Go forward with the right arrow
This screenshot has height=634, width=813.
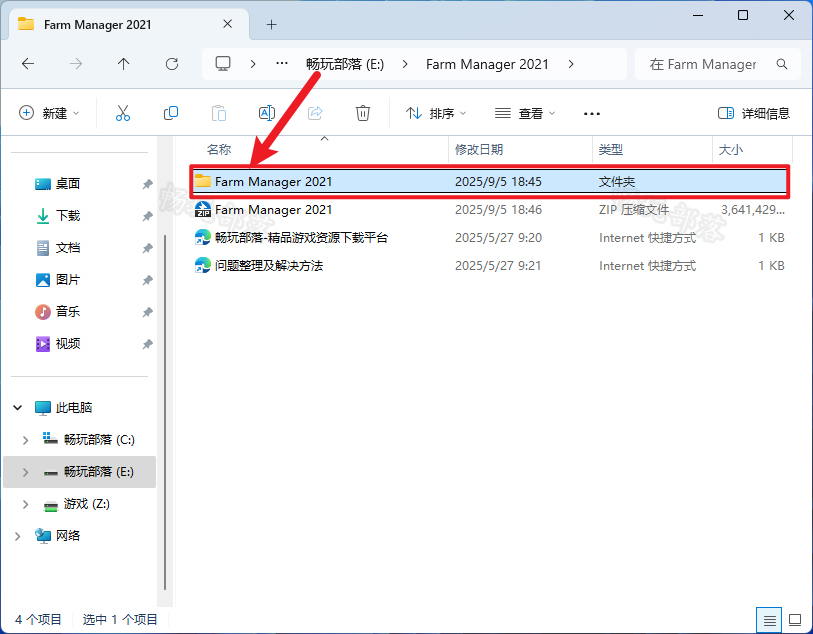(76, 64)
